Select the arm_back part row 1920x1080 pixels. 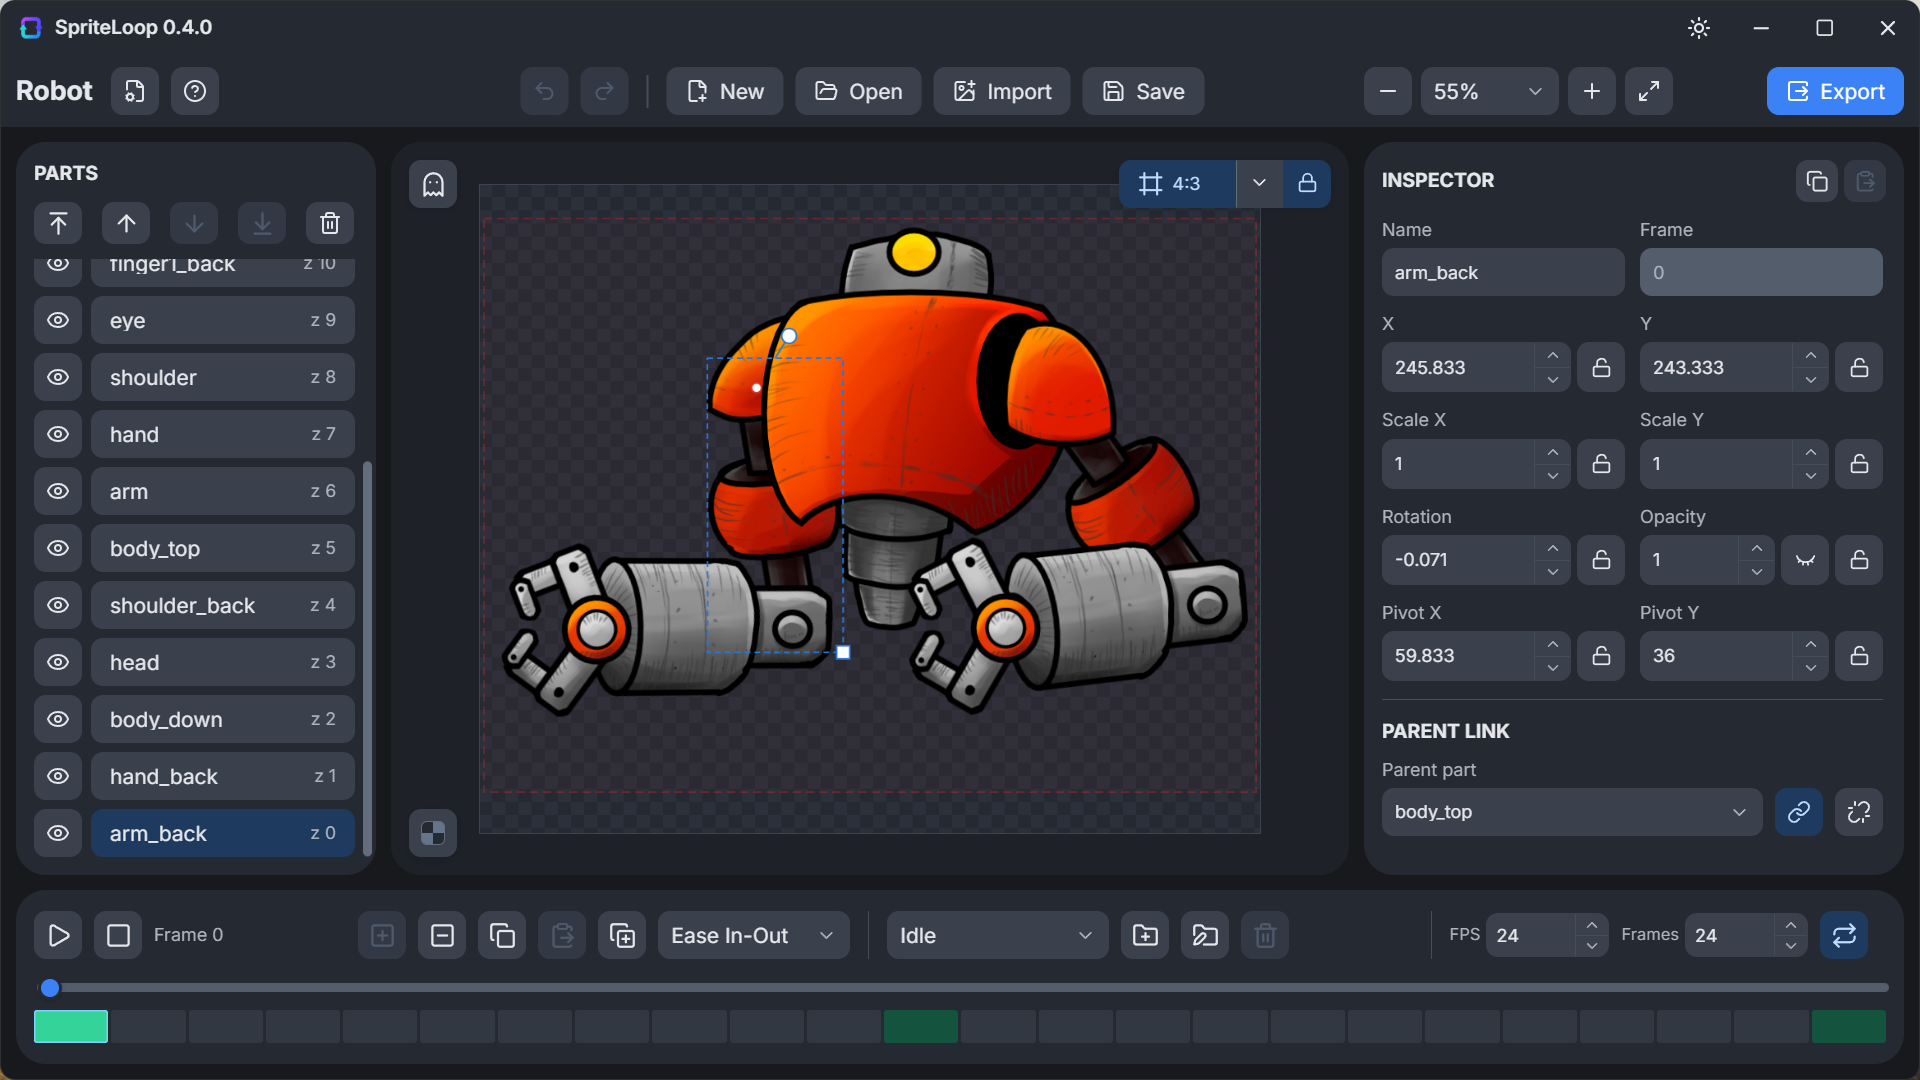[223, 833]
